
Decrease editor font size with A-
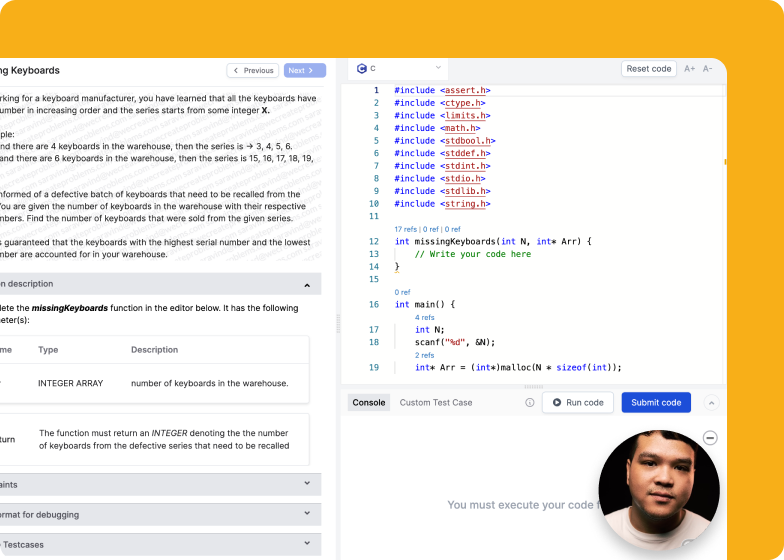pos(708,69)
